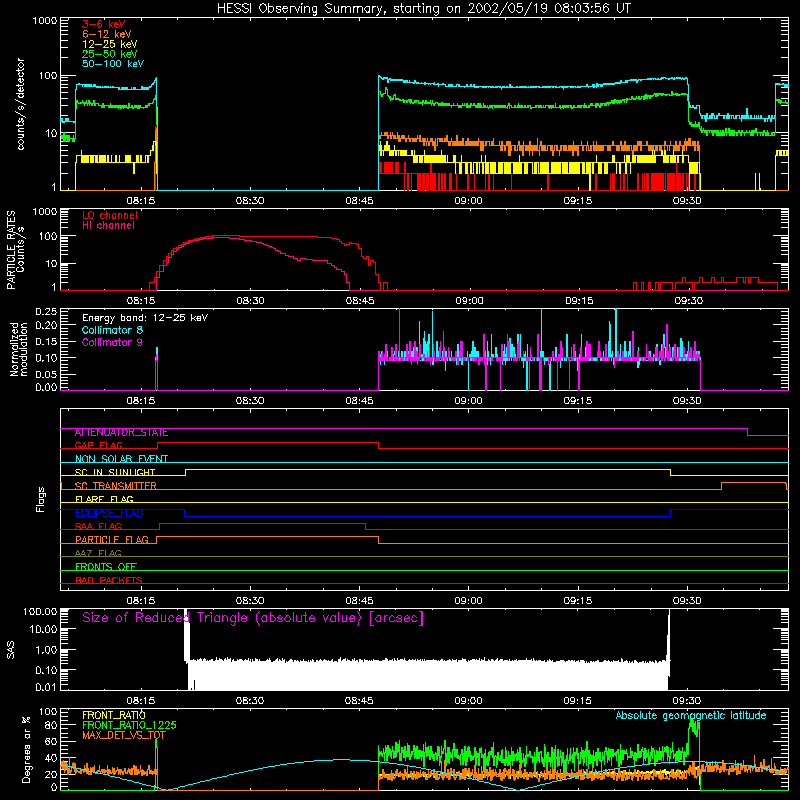
Task: Click the FRONT_RATIO legend label
Action: click(114, 715)
